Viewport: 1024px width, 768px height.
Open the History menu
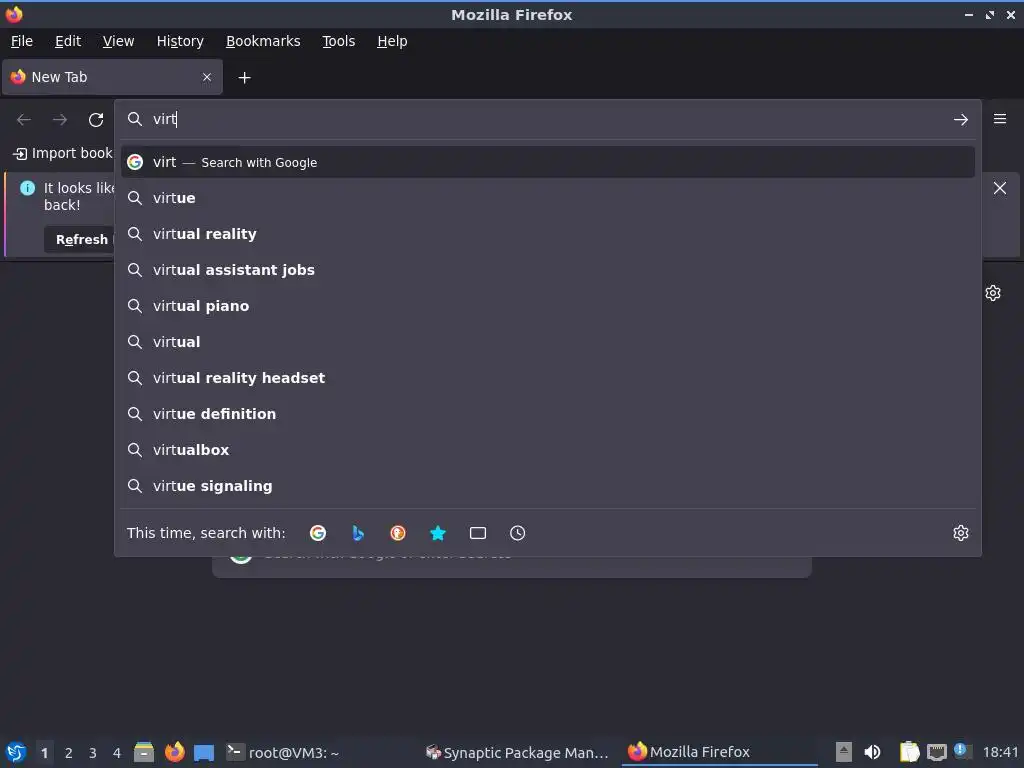(x=180, y=41)
